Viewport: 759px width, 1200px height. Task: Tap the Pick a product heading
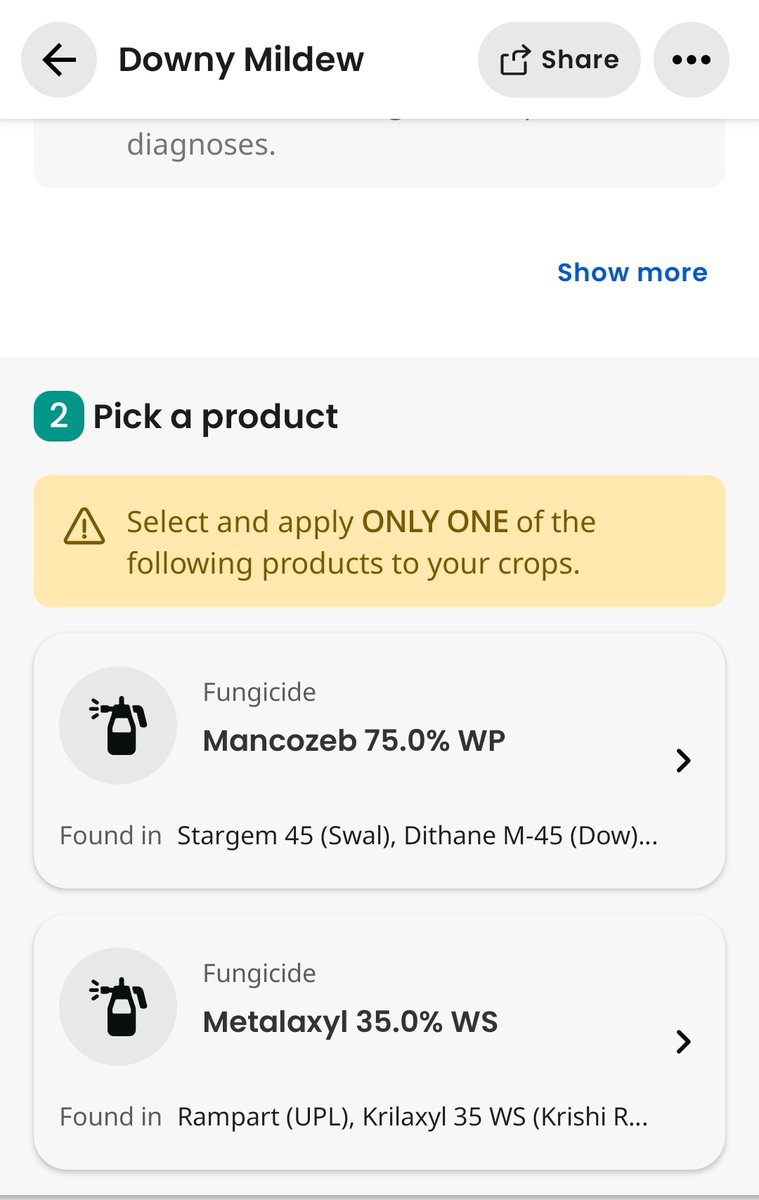coord(216,416)
